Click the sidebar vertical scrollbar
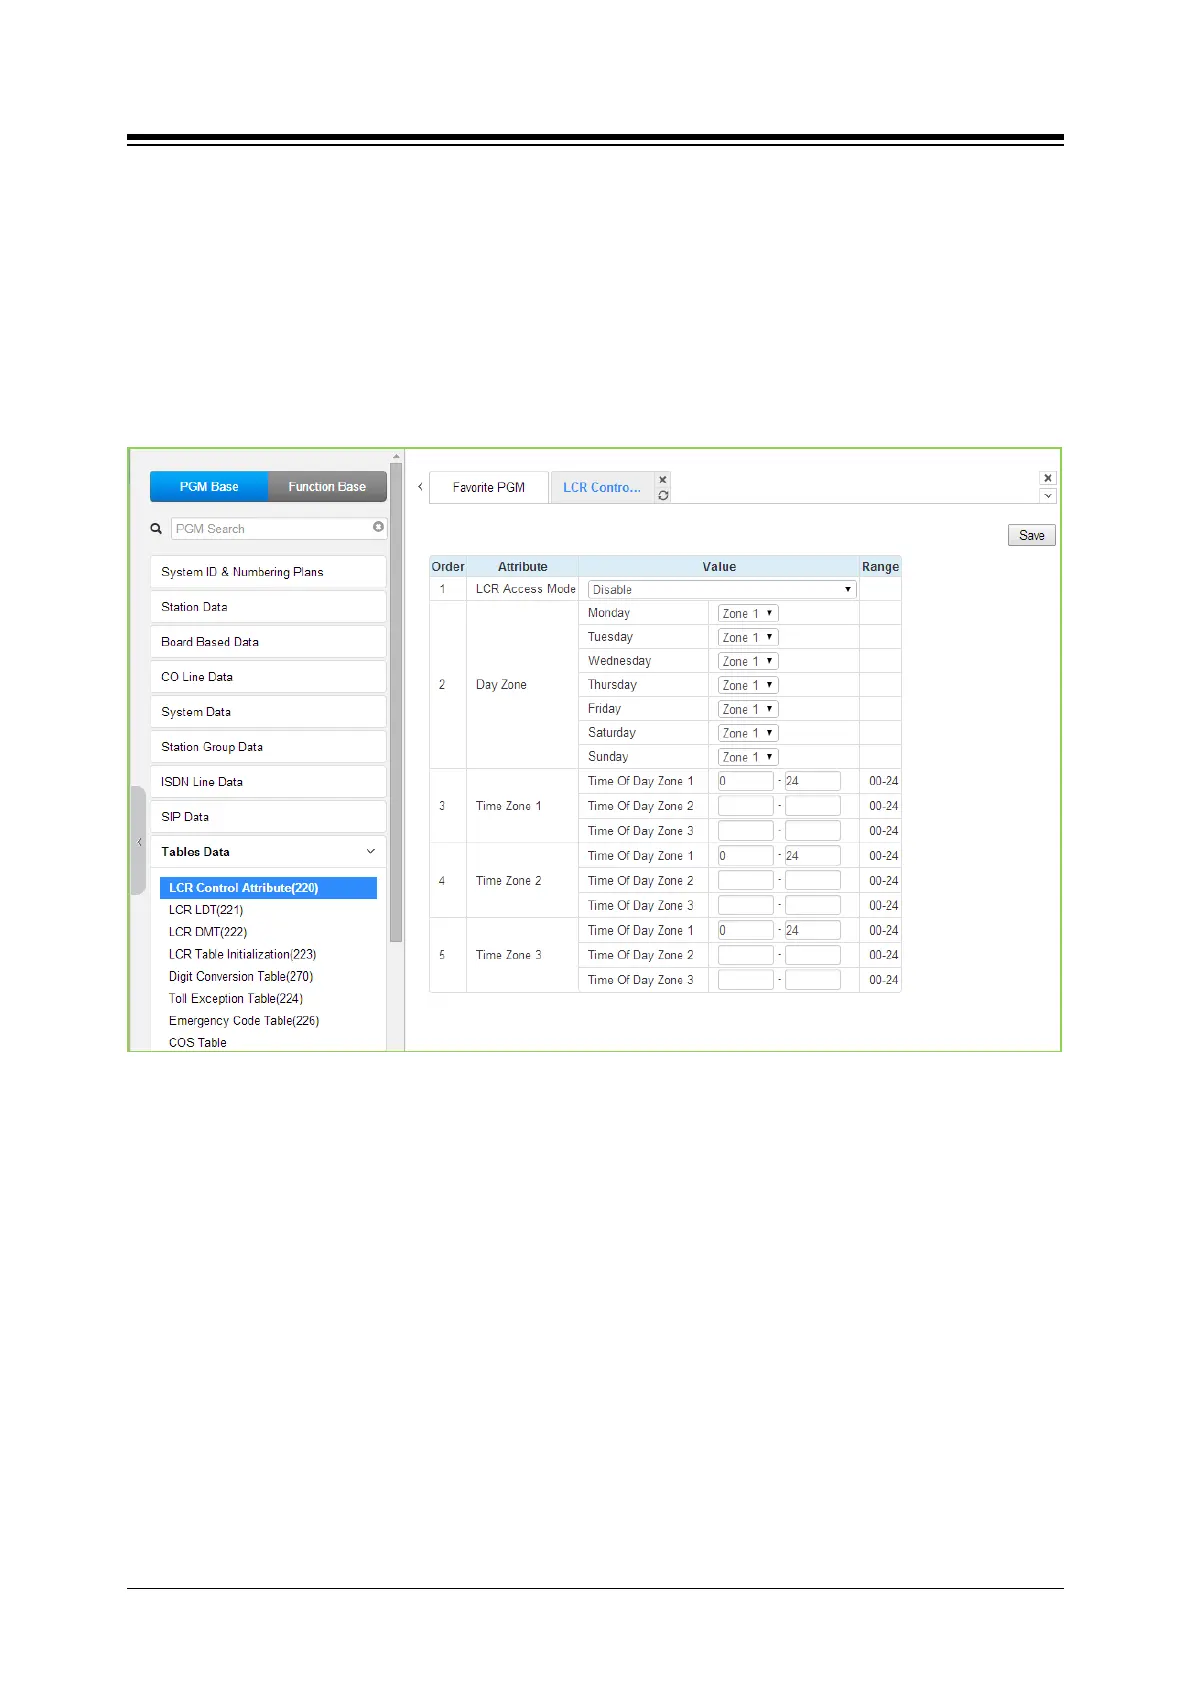Screen dimensions: 1191x1684 click(396, 702)
